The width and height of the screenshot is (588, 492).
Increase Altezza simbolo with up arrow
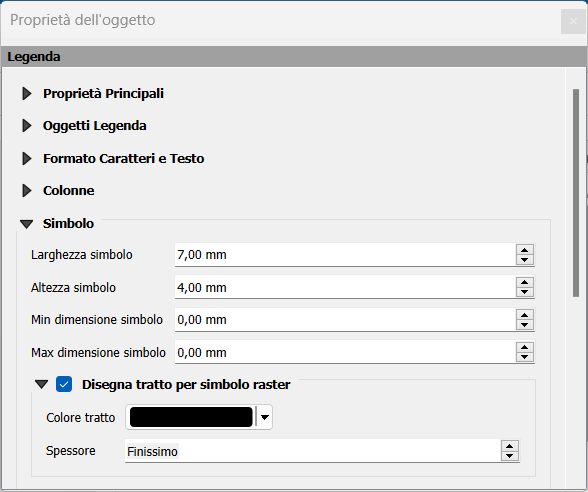[x=525, y=282]
